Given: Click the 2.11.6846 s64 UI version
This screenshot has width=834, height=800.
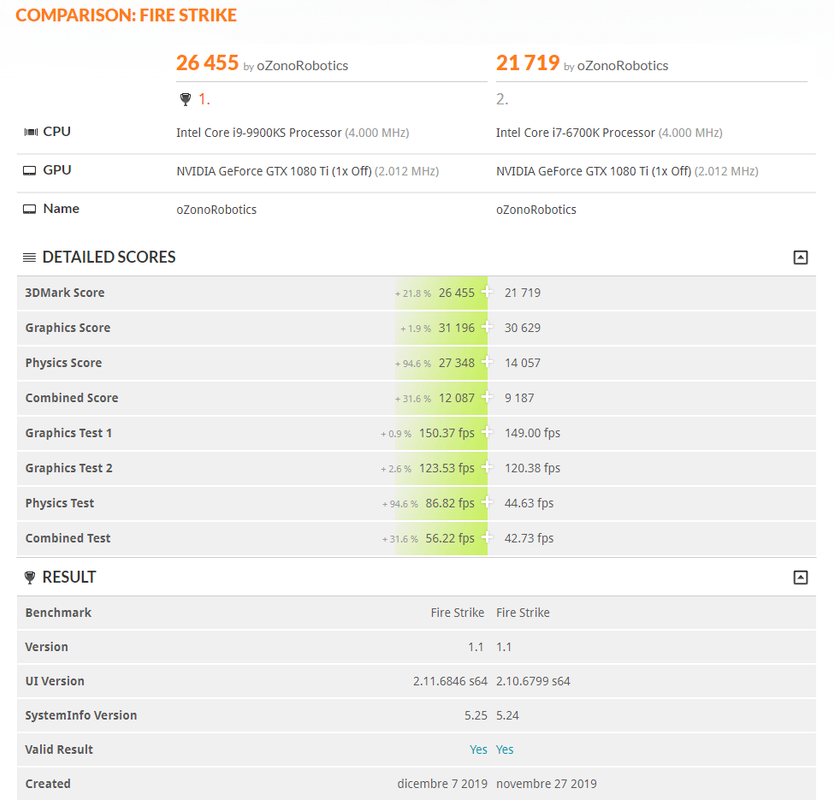Looking at the screenshot, I should pos(450,681).
